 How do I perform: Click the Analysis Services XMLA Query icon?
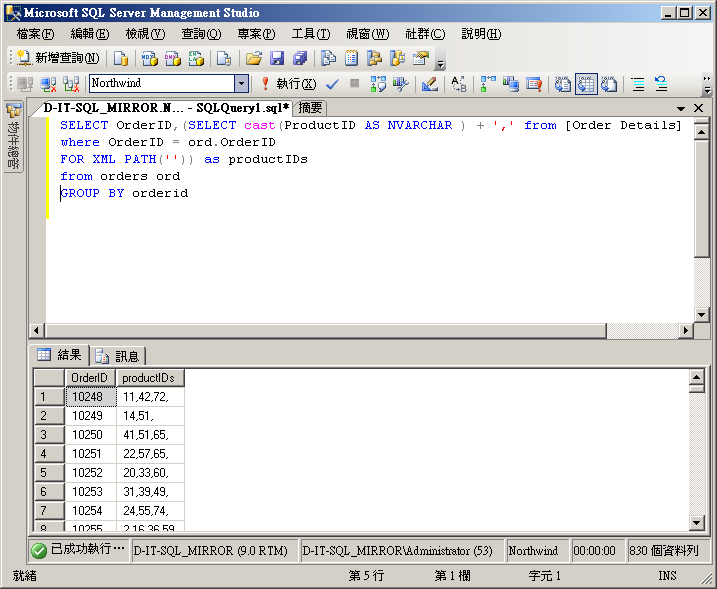coord(196,58)
